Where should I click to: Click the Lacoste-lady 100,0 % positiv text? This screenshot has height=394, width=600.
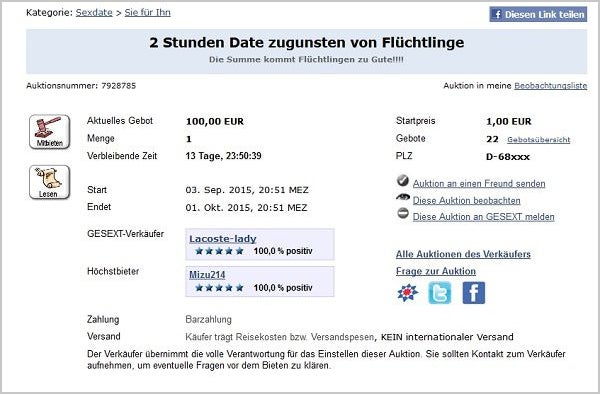pyautogui.click(x=283, y=251)
